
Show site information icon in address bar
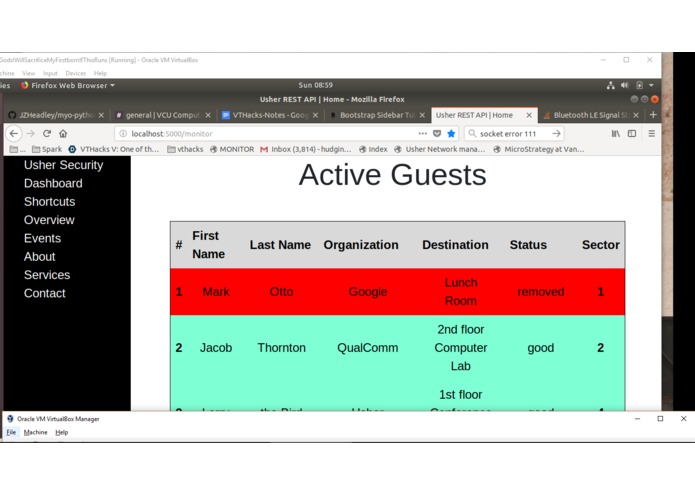point(123,133)
